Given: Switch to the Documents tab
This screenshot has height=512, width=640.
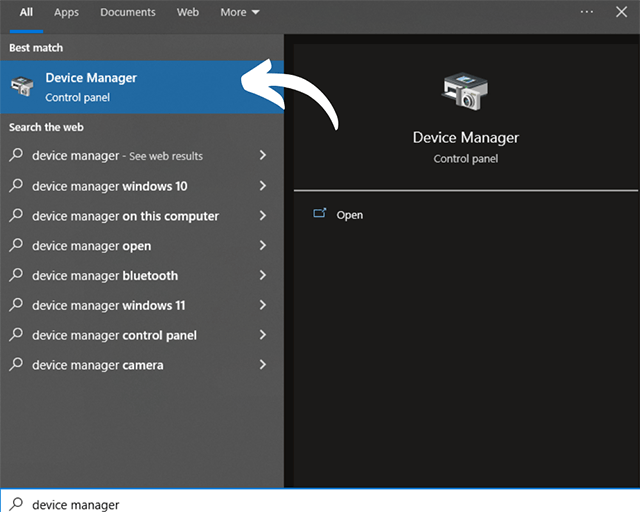Looking at the screenshot, I should pyautogui.click(x=128, y=12).
